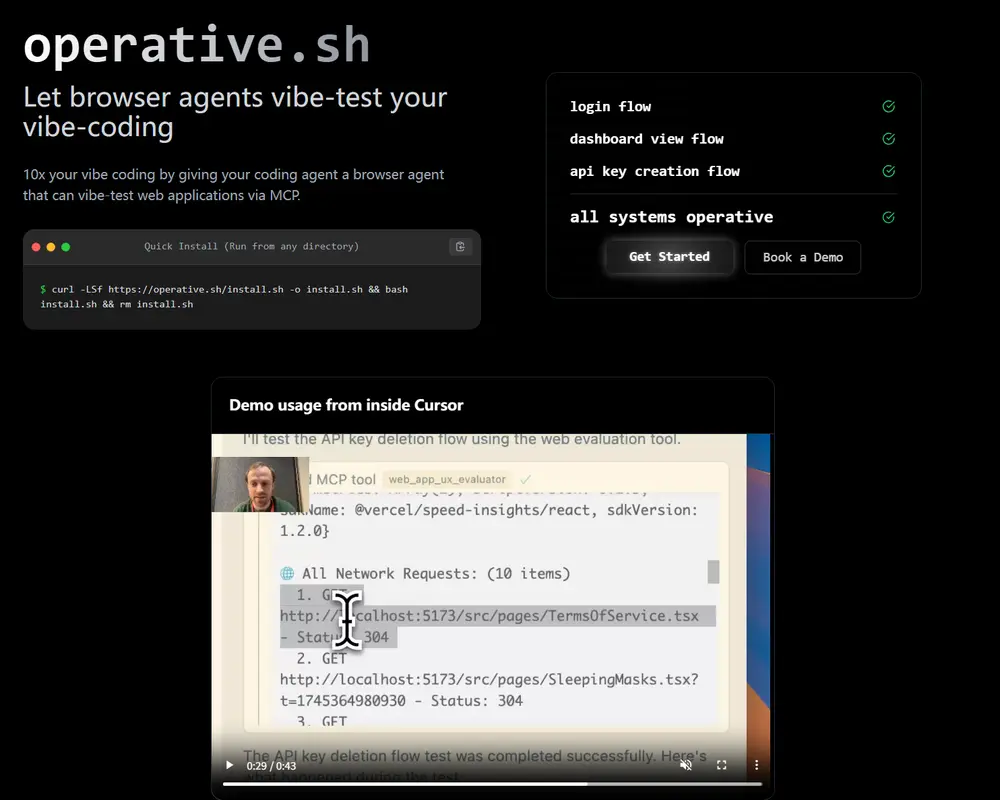This screenshot has height=800, width=1000.
Task: Toggle the dashboard view flow checkmark
Action: pyautogui.click(x=888, y=139)
